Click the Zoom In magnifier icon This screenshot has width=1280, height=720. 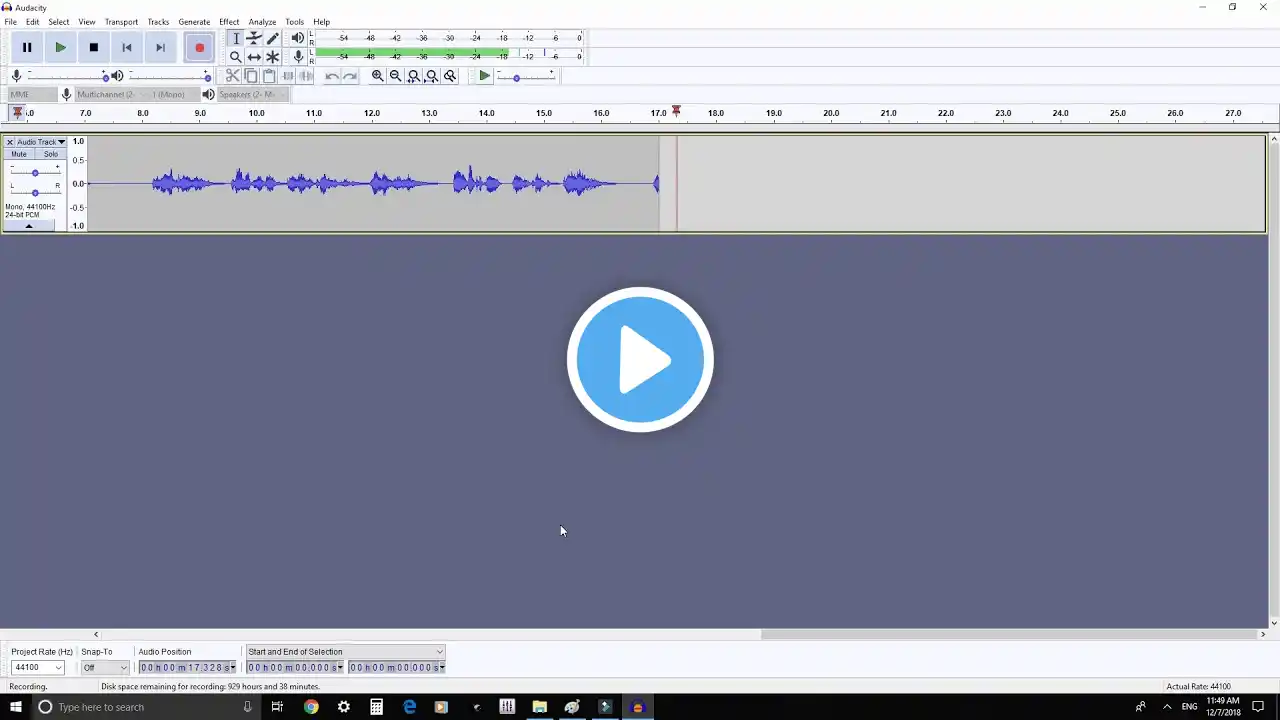[x=377, y=76]
